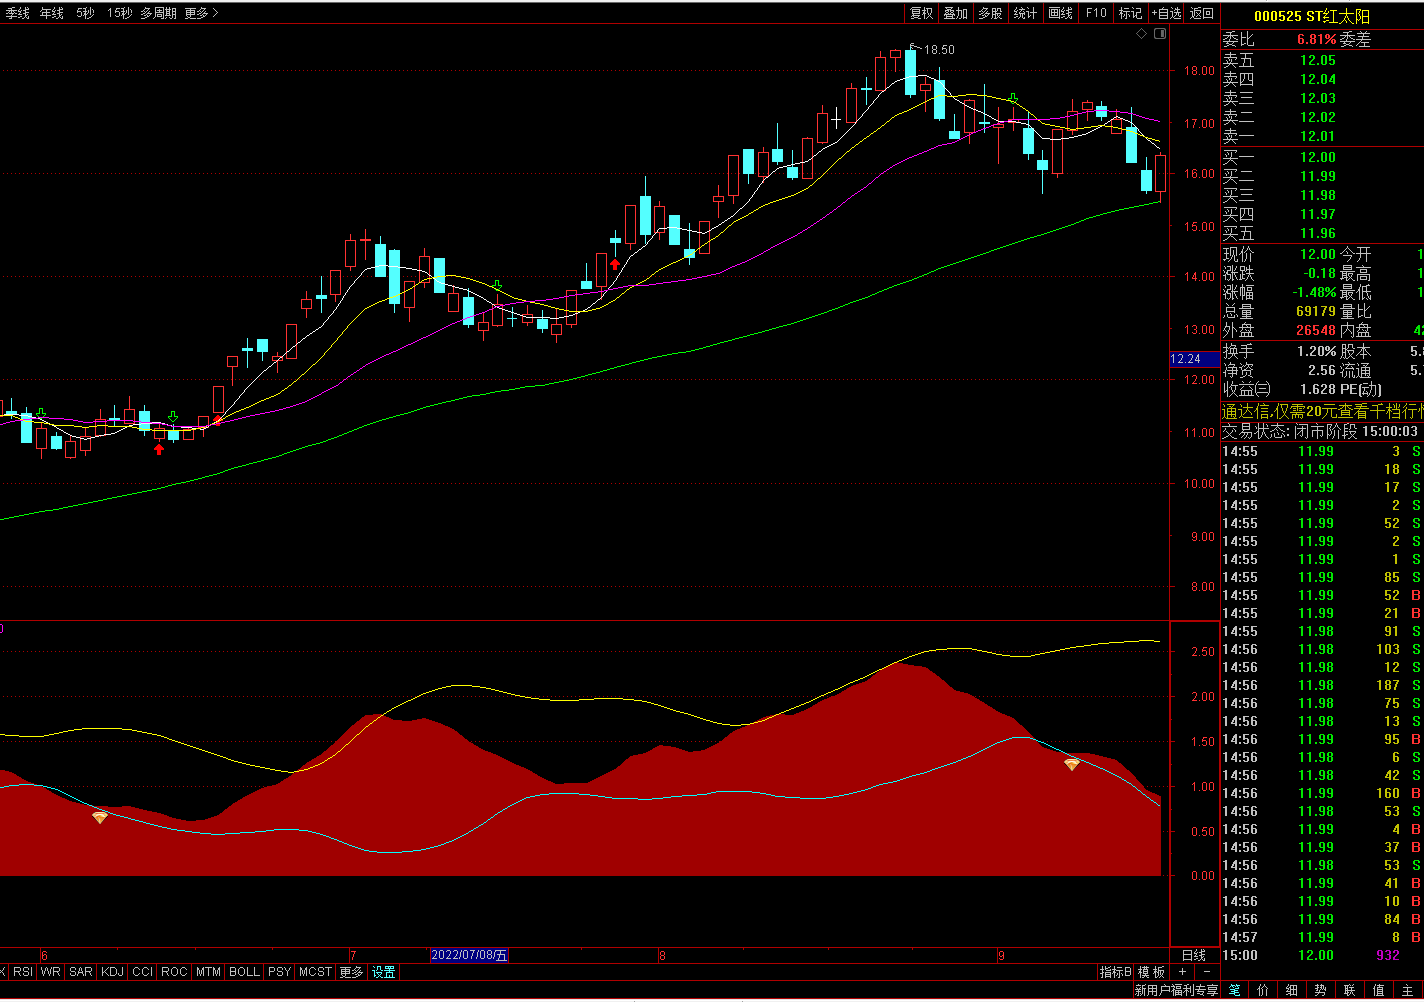
Task: Select the 季线 quarterly period
Action: [x=17, y=13]
